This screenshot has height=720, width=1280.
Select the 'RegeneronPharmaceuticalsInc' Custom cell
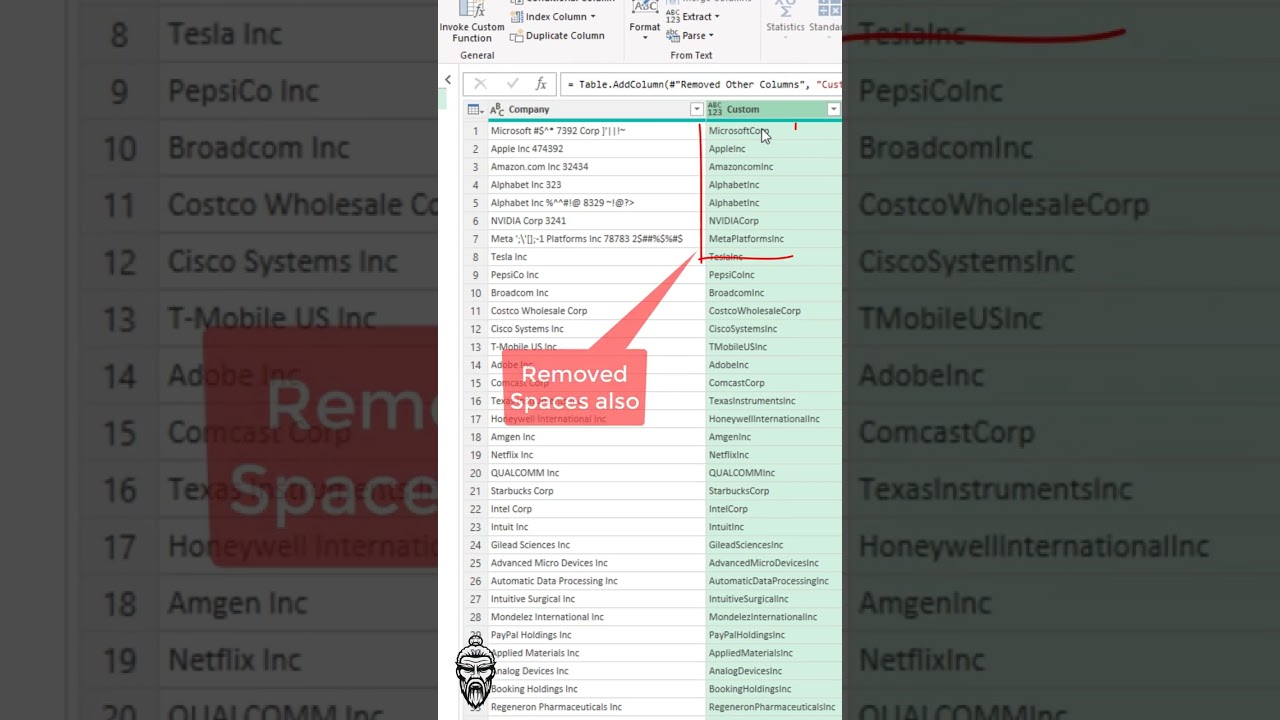click(x=773, y=707)
